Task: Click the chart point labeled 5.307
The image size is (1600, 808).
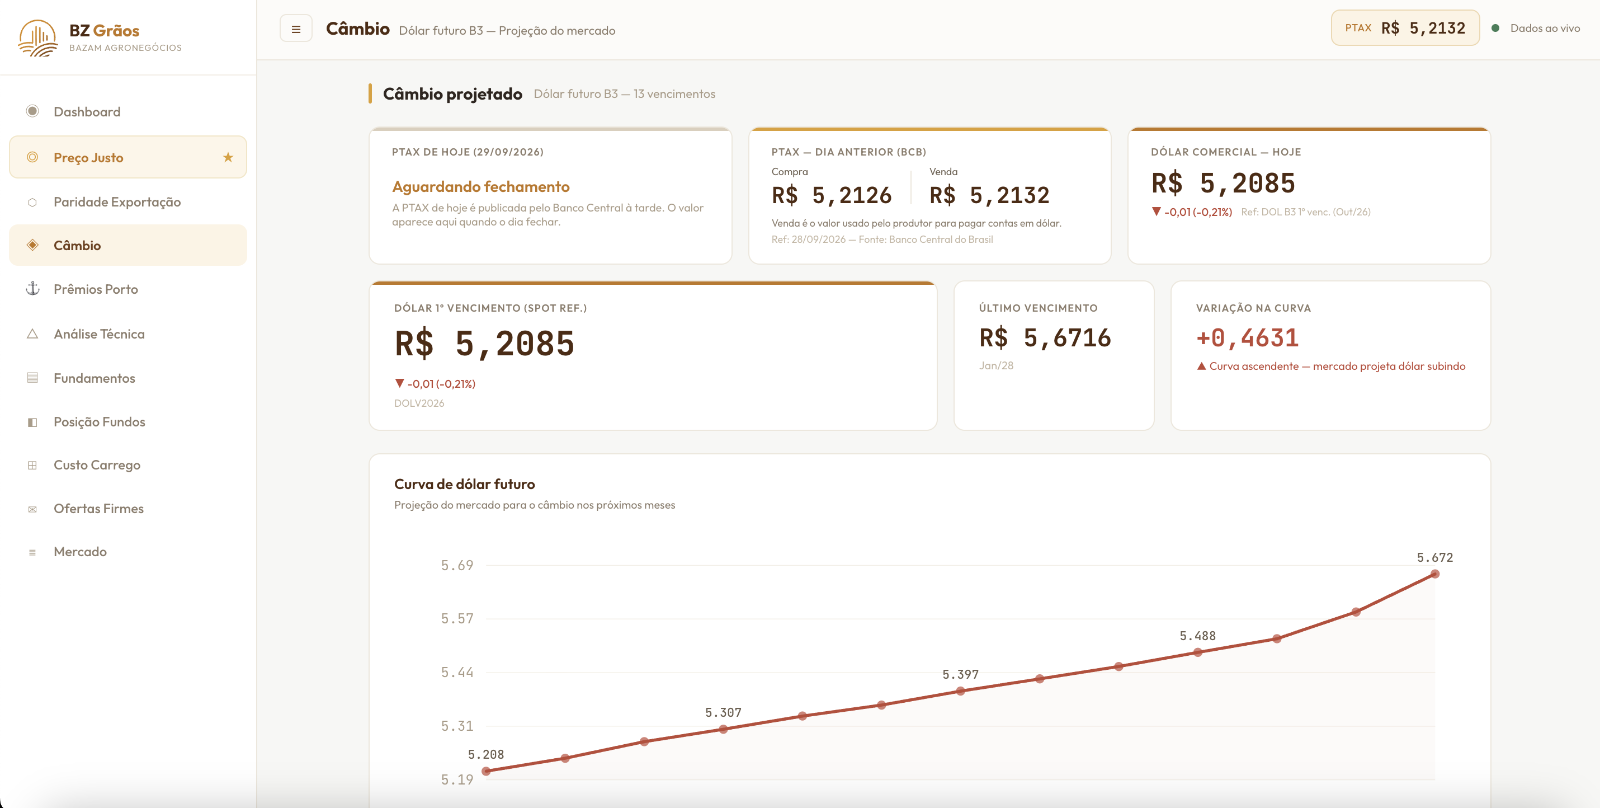Action: point(723,729)
